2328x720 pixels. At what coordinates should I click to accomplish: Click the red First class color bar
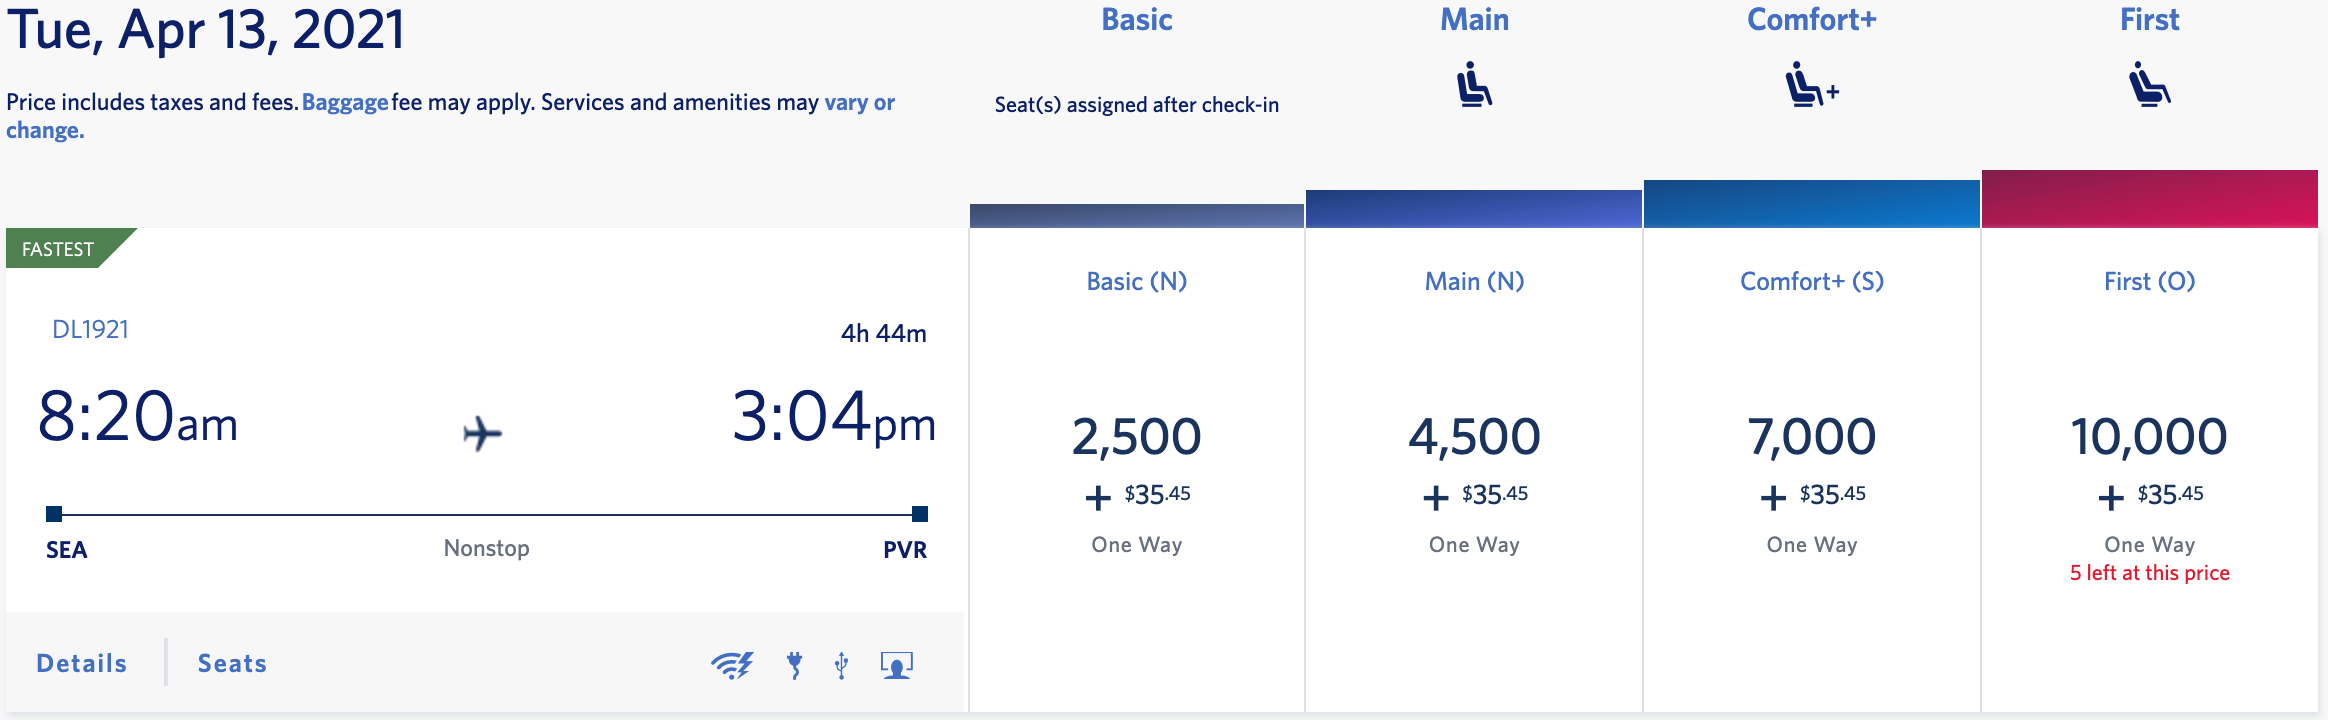click(2149, 199)
